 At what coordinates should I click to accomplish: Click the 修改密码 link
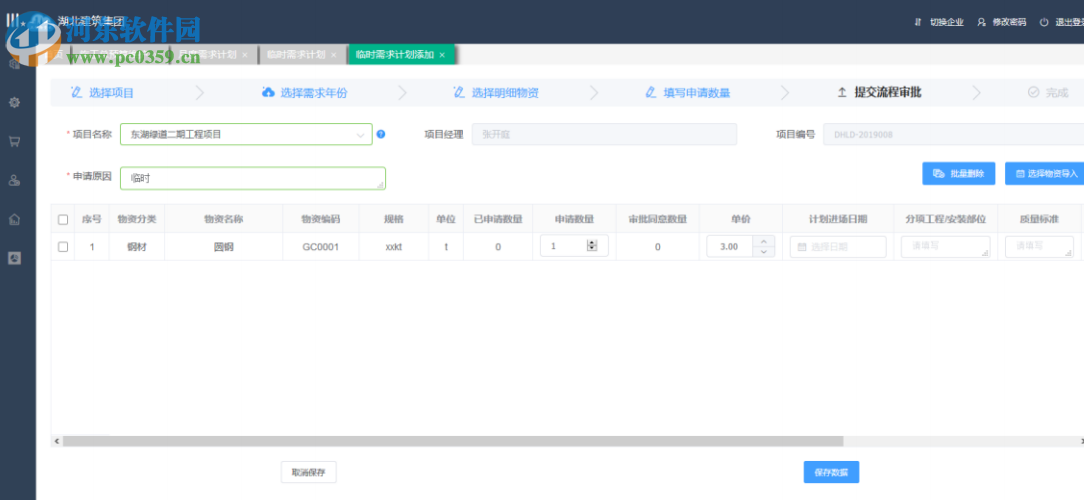[1009, 22]
